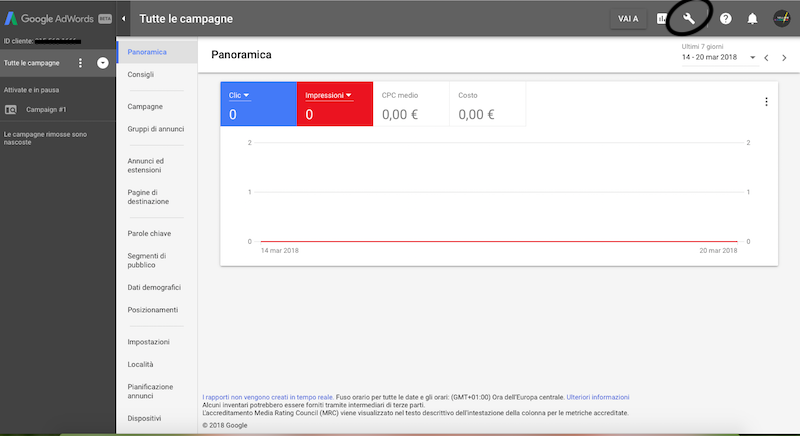Open three-dot menu beside Tutte le campagne

coord(80,63)
